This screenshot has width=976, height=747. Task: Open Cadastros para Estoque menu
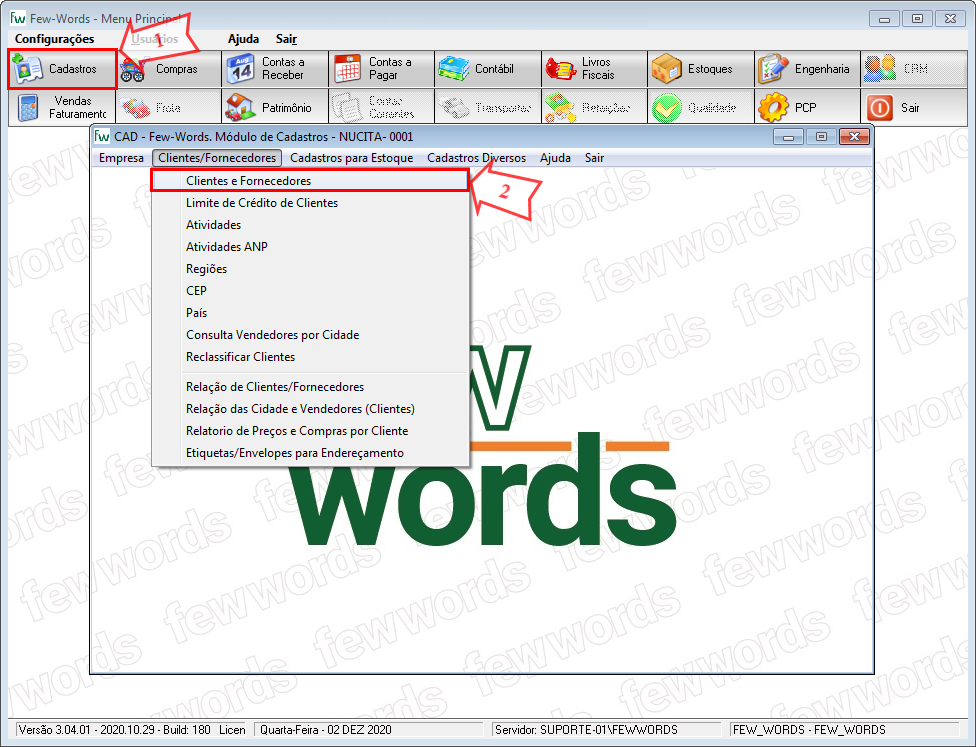point(352,158)
